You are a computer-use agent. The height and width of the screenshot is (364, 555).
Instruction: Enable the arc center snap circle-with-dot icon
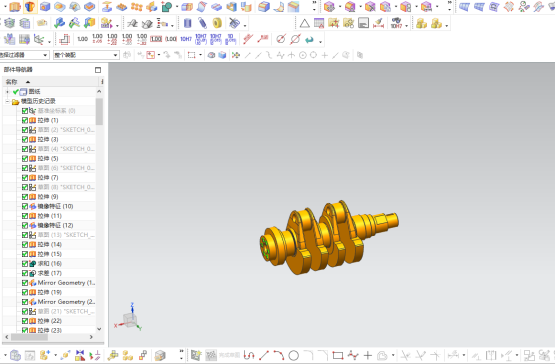[303, 55]
